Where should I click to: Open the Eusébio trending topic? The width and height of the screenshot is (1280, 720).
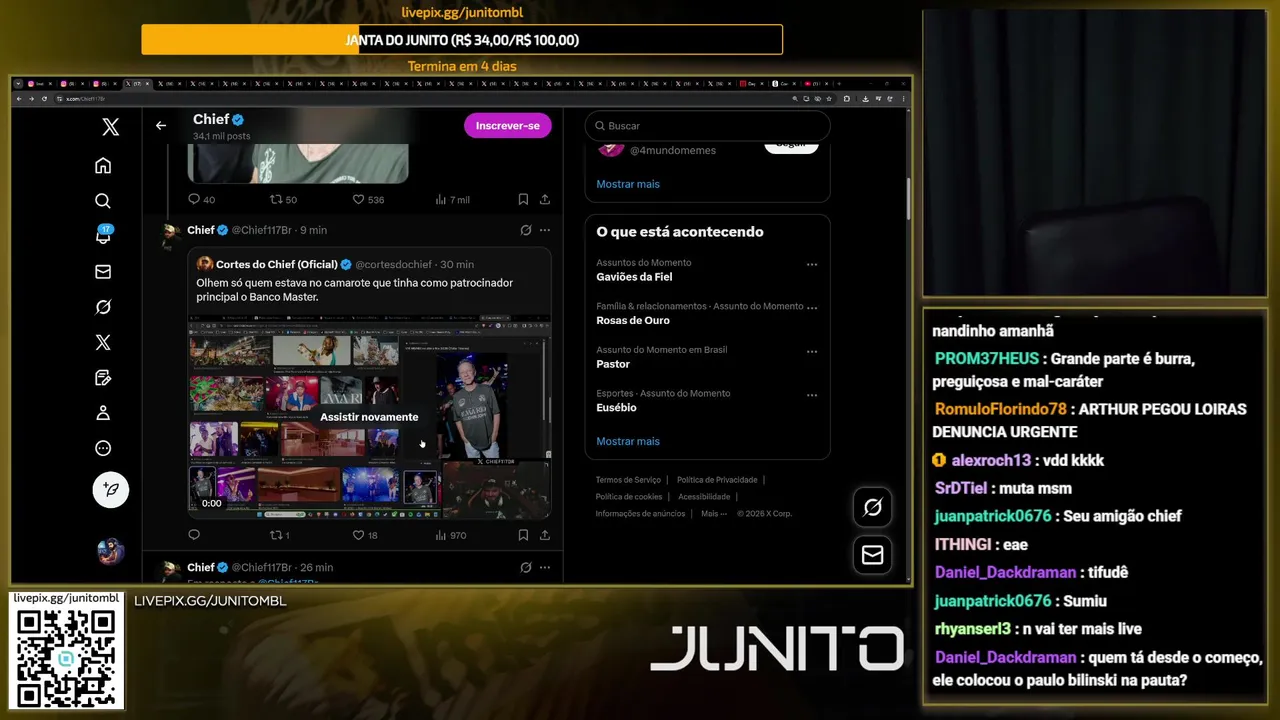point(616,408)
